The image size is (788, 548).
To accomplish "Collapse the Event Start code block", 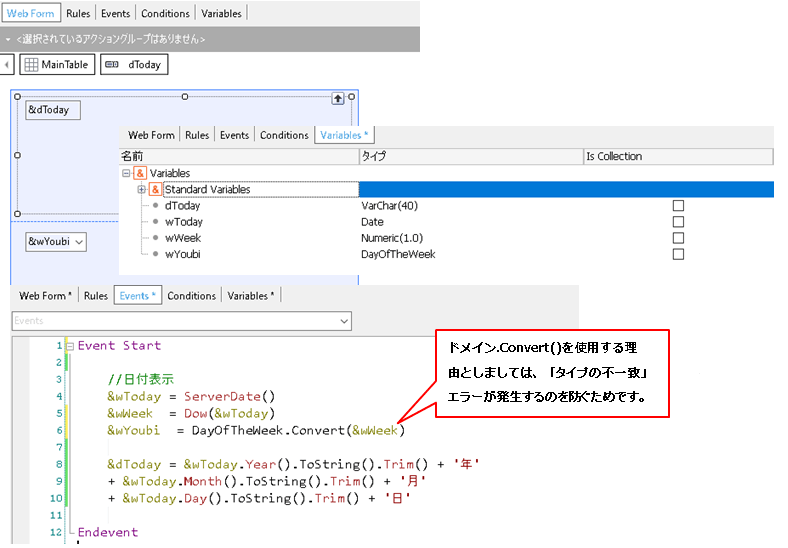I will (70, 346).
